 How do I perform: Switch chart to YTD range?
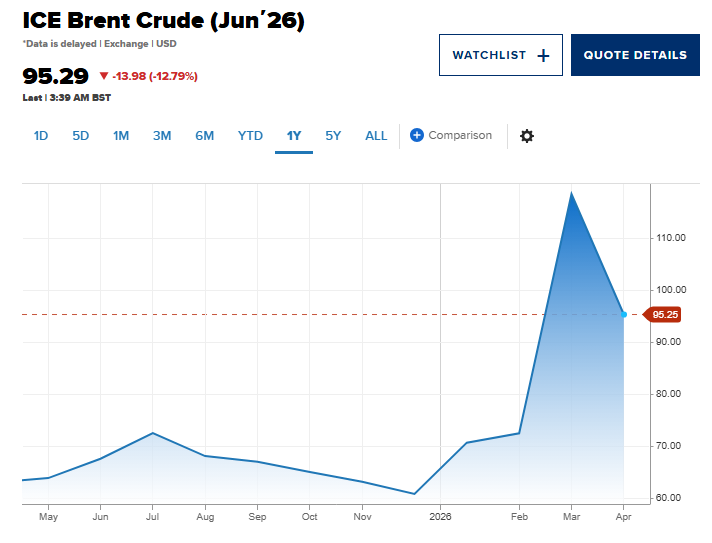250,136
